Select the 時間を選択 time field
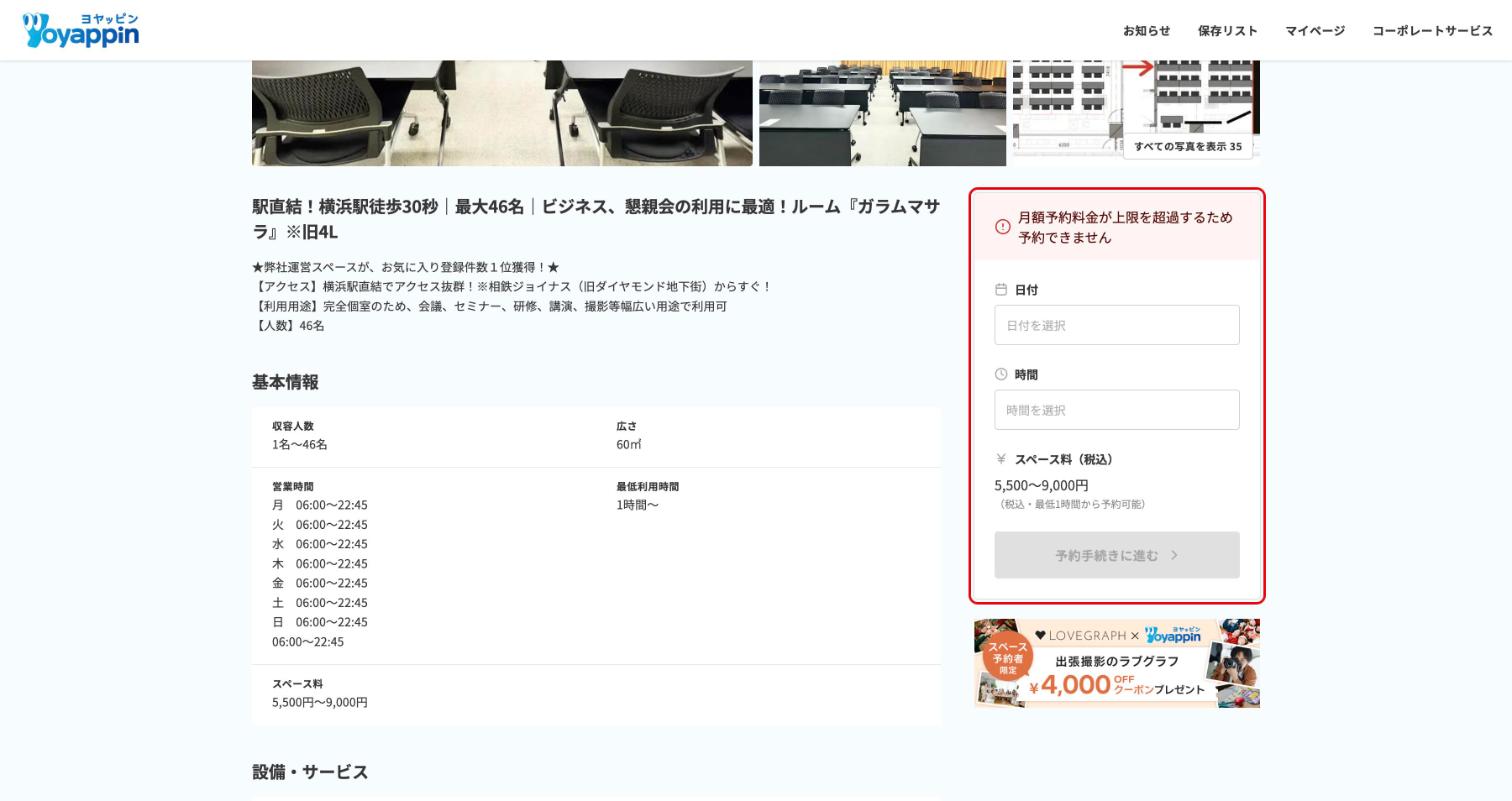 tap(1117, 410)
